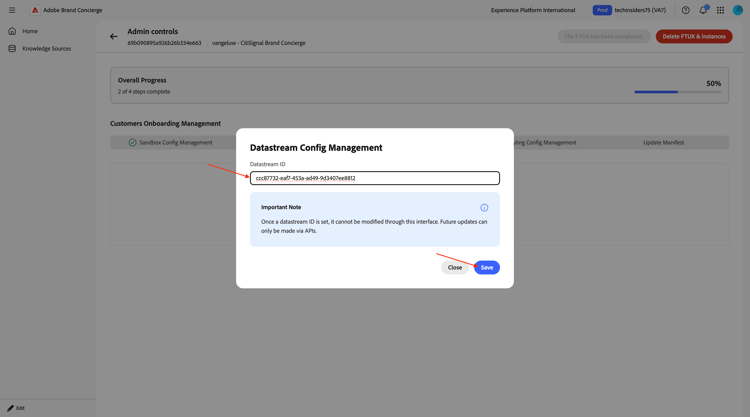Image resolution: width=750 pixels, height=417 pixels.
Task: Open the hamburger navigation menu
Action: click(12, 10)
